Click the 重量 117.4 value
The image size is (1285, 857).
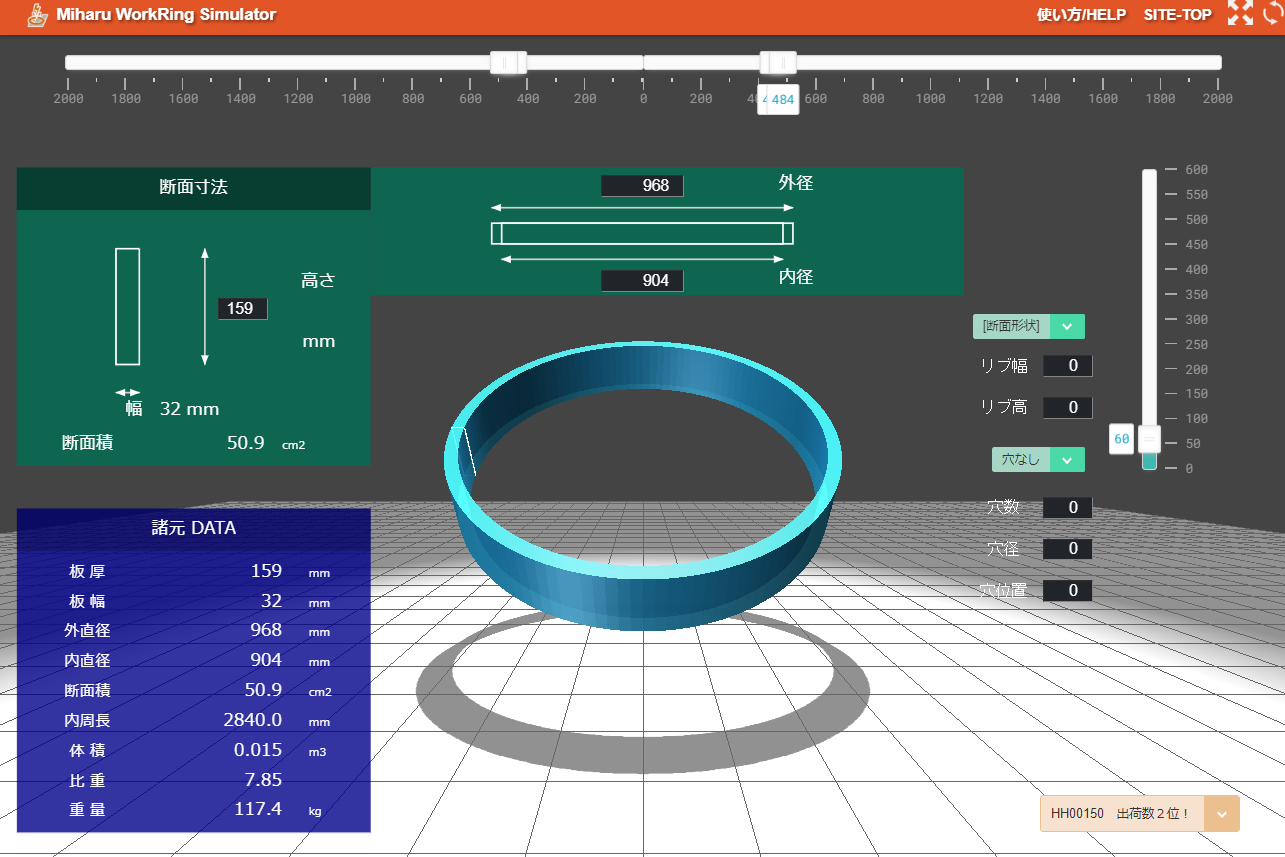point(258,809)
